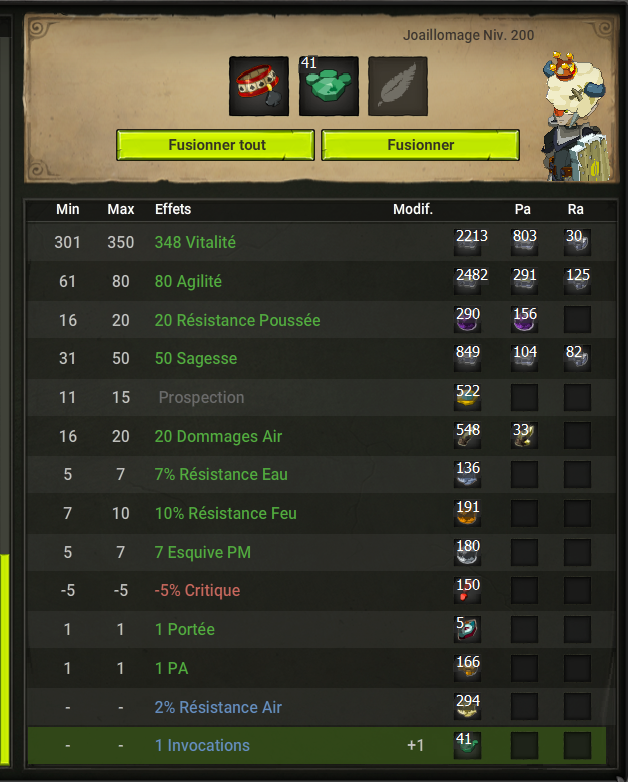Screen dimensions: 628x782
Task: Click the Fusionner button
Action: 420,145
